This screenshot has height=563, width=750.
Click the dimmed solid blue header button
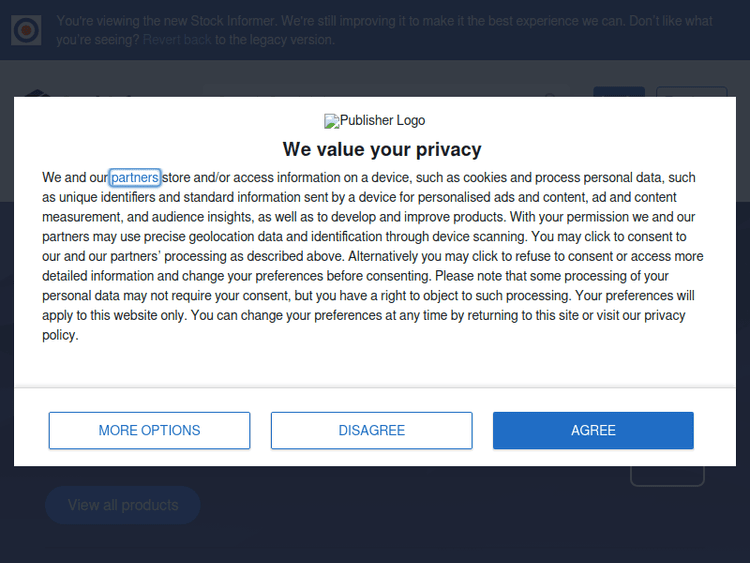[618, 92]
